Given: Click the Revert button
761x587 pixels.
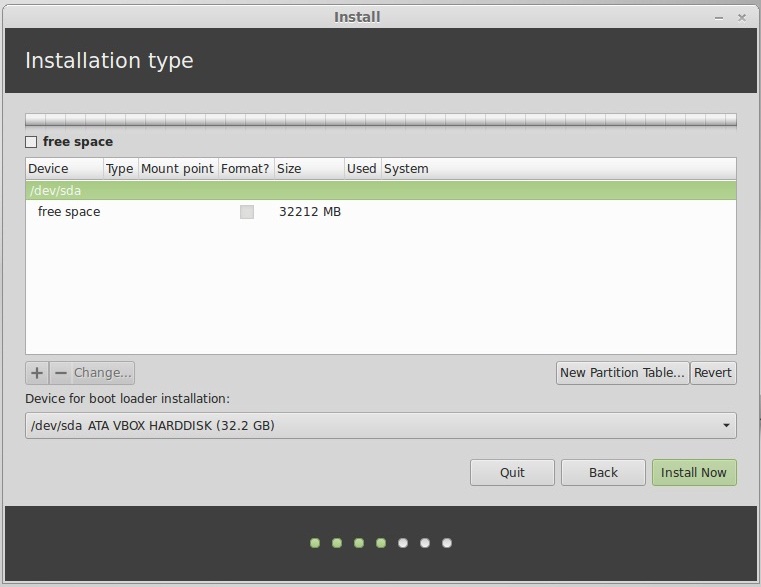Looking at the screenshot, I should (x=712, y=373).
